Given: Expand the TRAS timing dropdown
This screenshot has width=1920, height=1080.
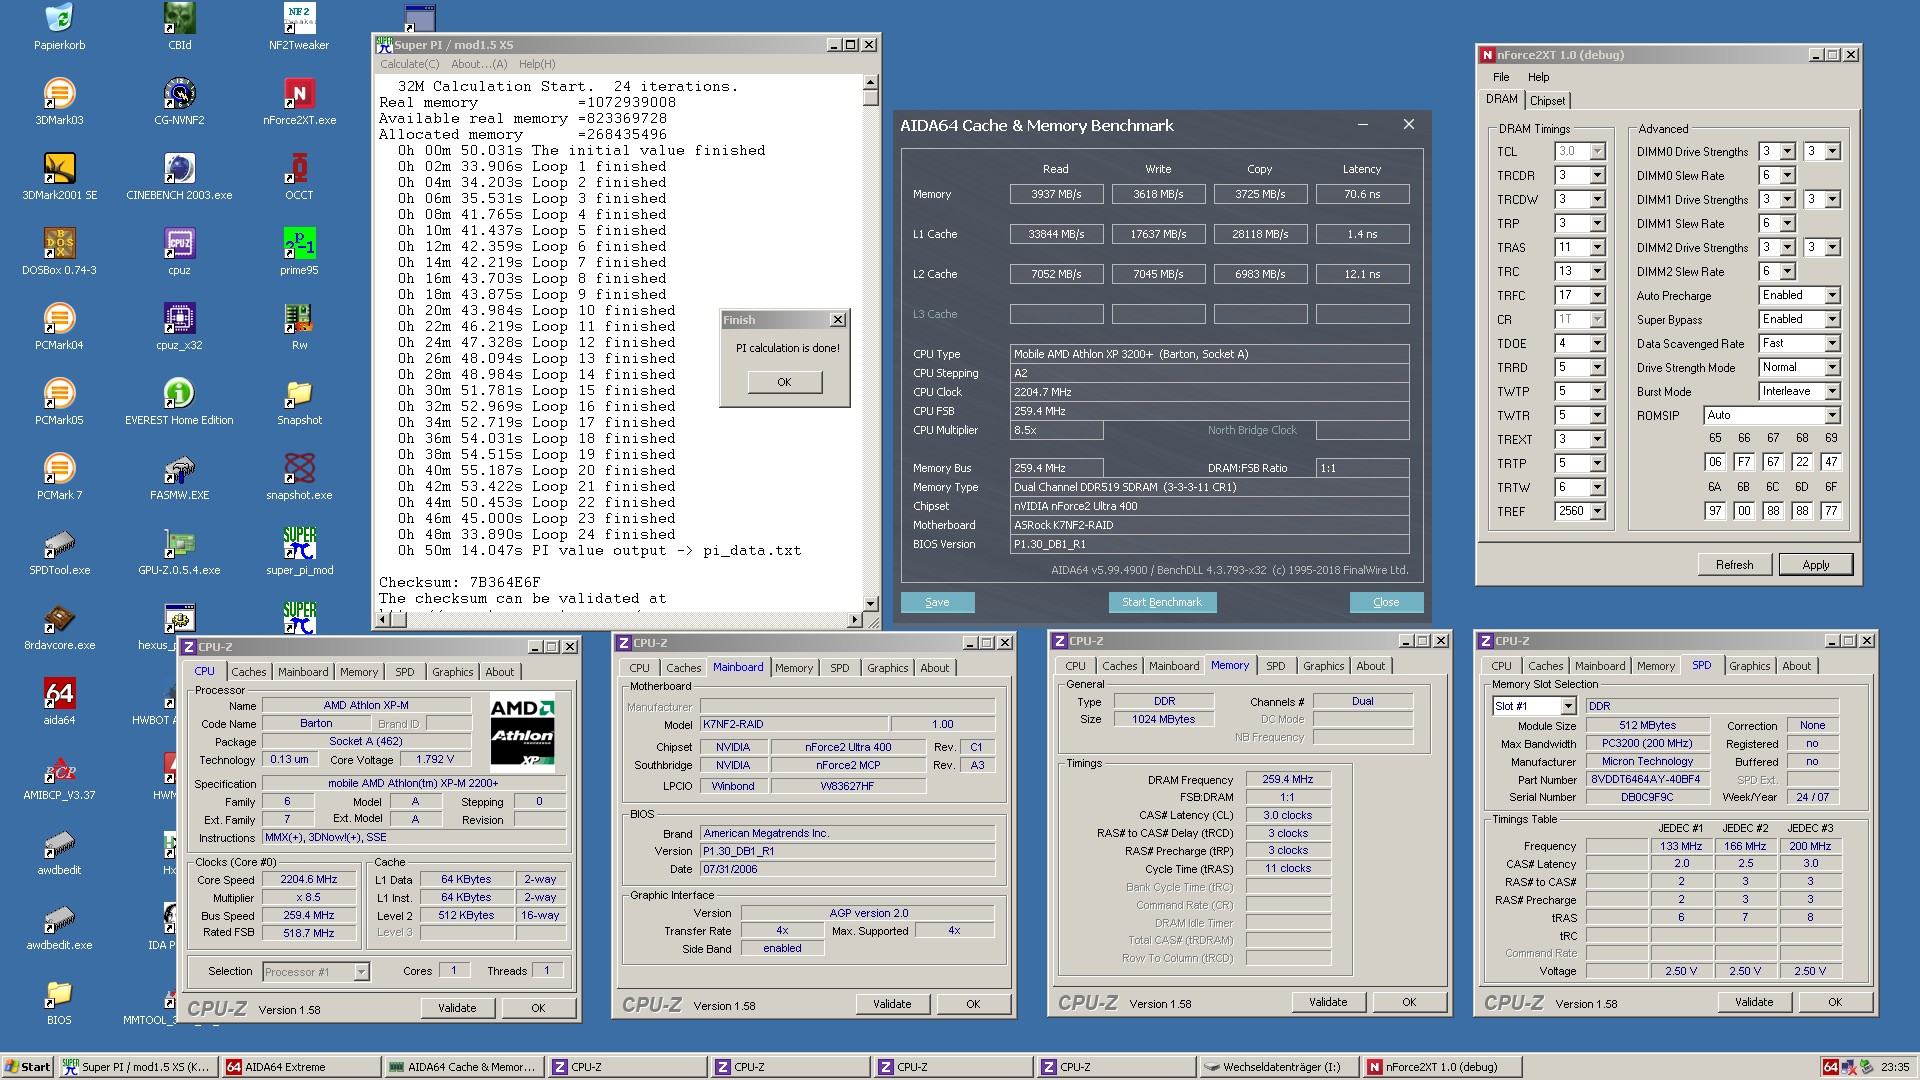Looking at the screenshot, I should pos(1597,247).
